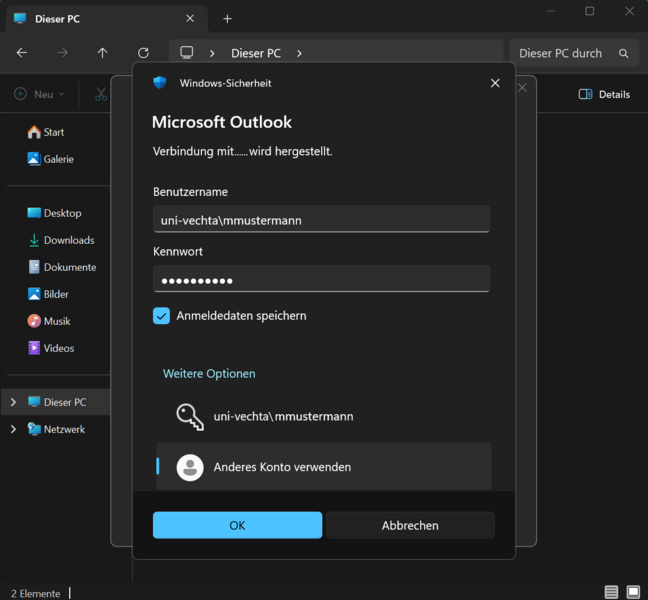Expand the Dieser PC tree node
The image size is (648, 600).
13,402
